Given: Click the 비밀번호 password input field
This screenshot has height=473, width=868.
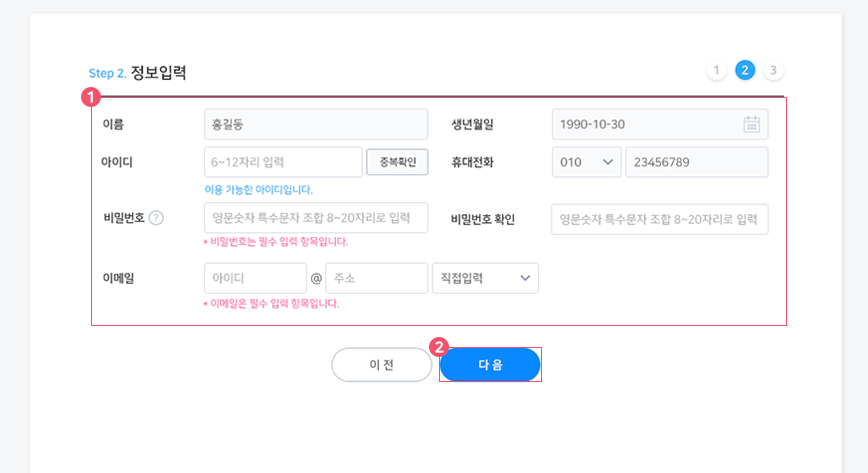Looking at the screenshot, I should [316, 218].
